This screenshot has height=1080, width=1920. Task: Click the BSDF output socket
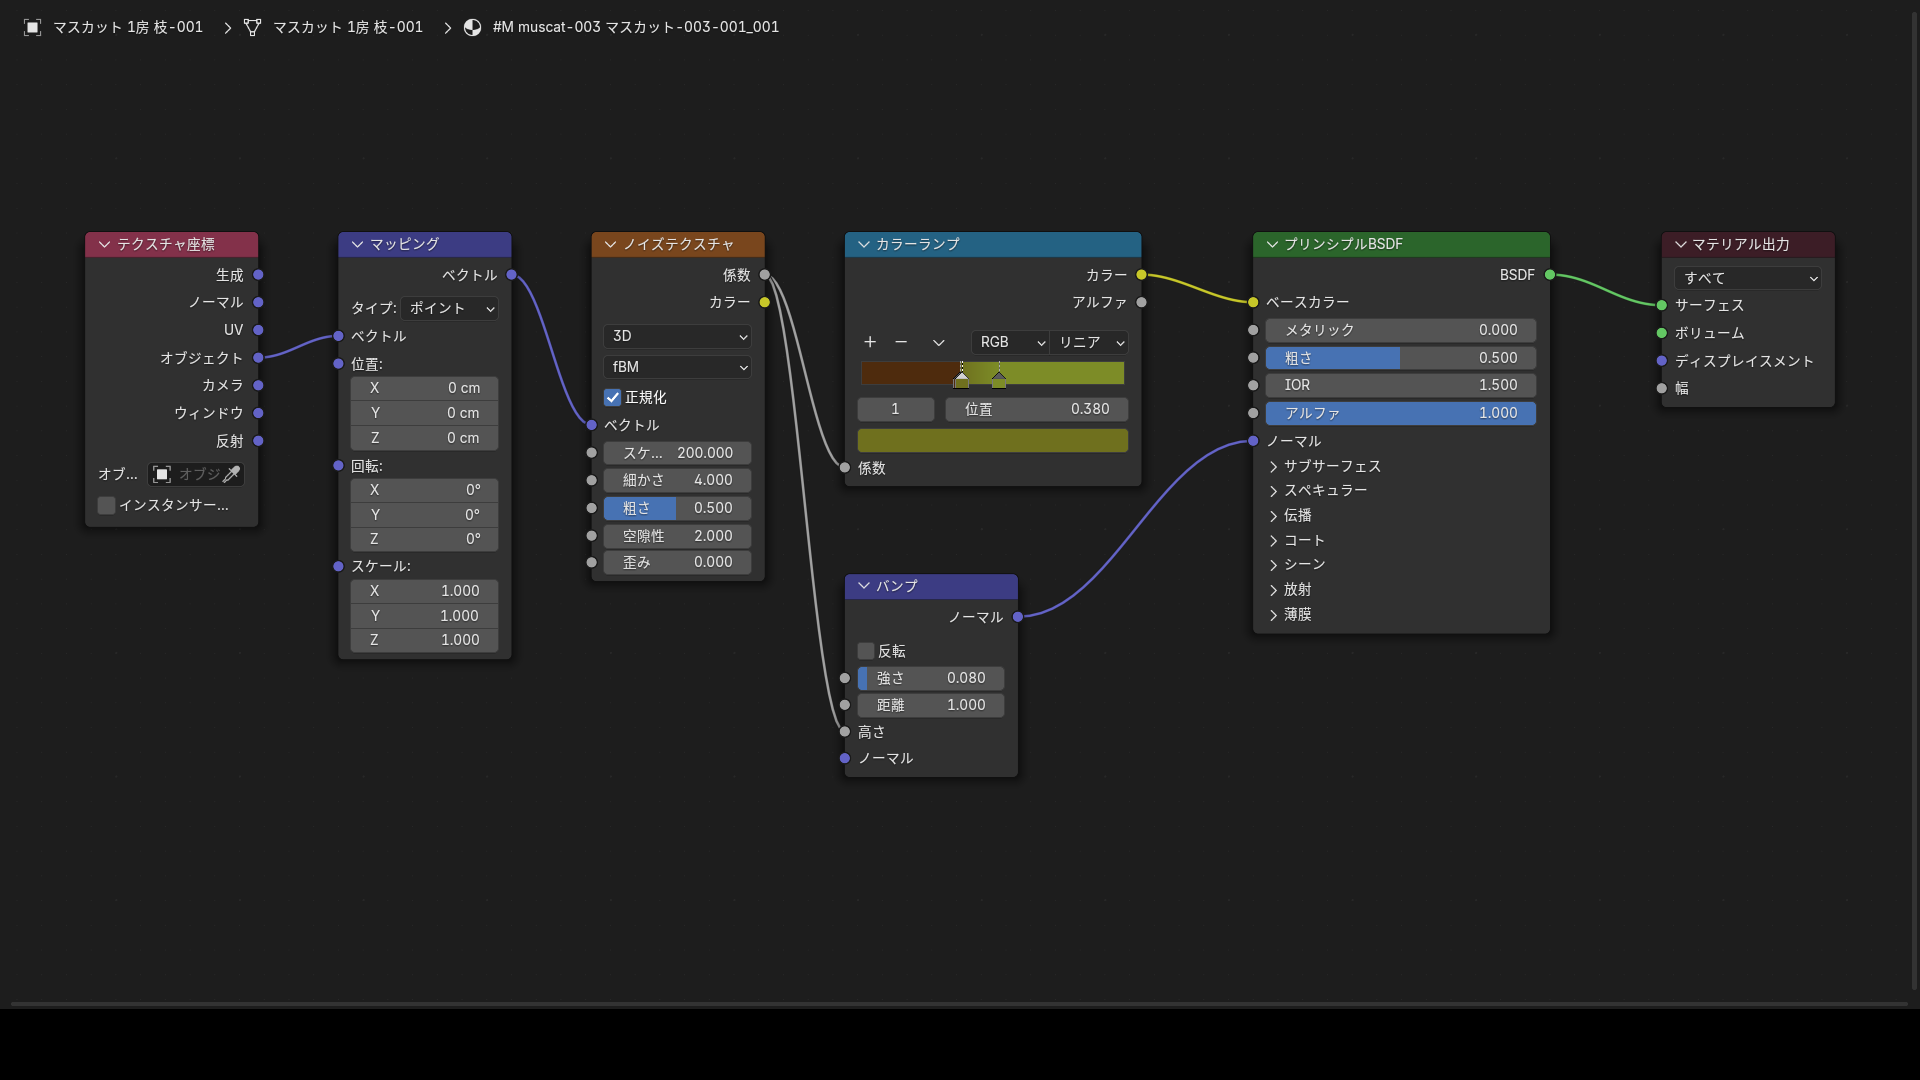click(x=1549, y=275)
